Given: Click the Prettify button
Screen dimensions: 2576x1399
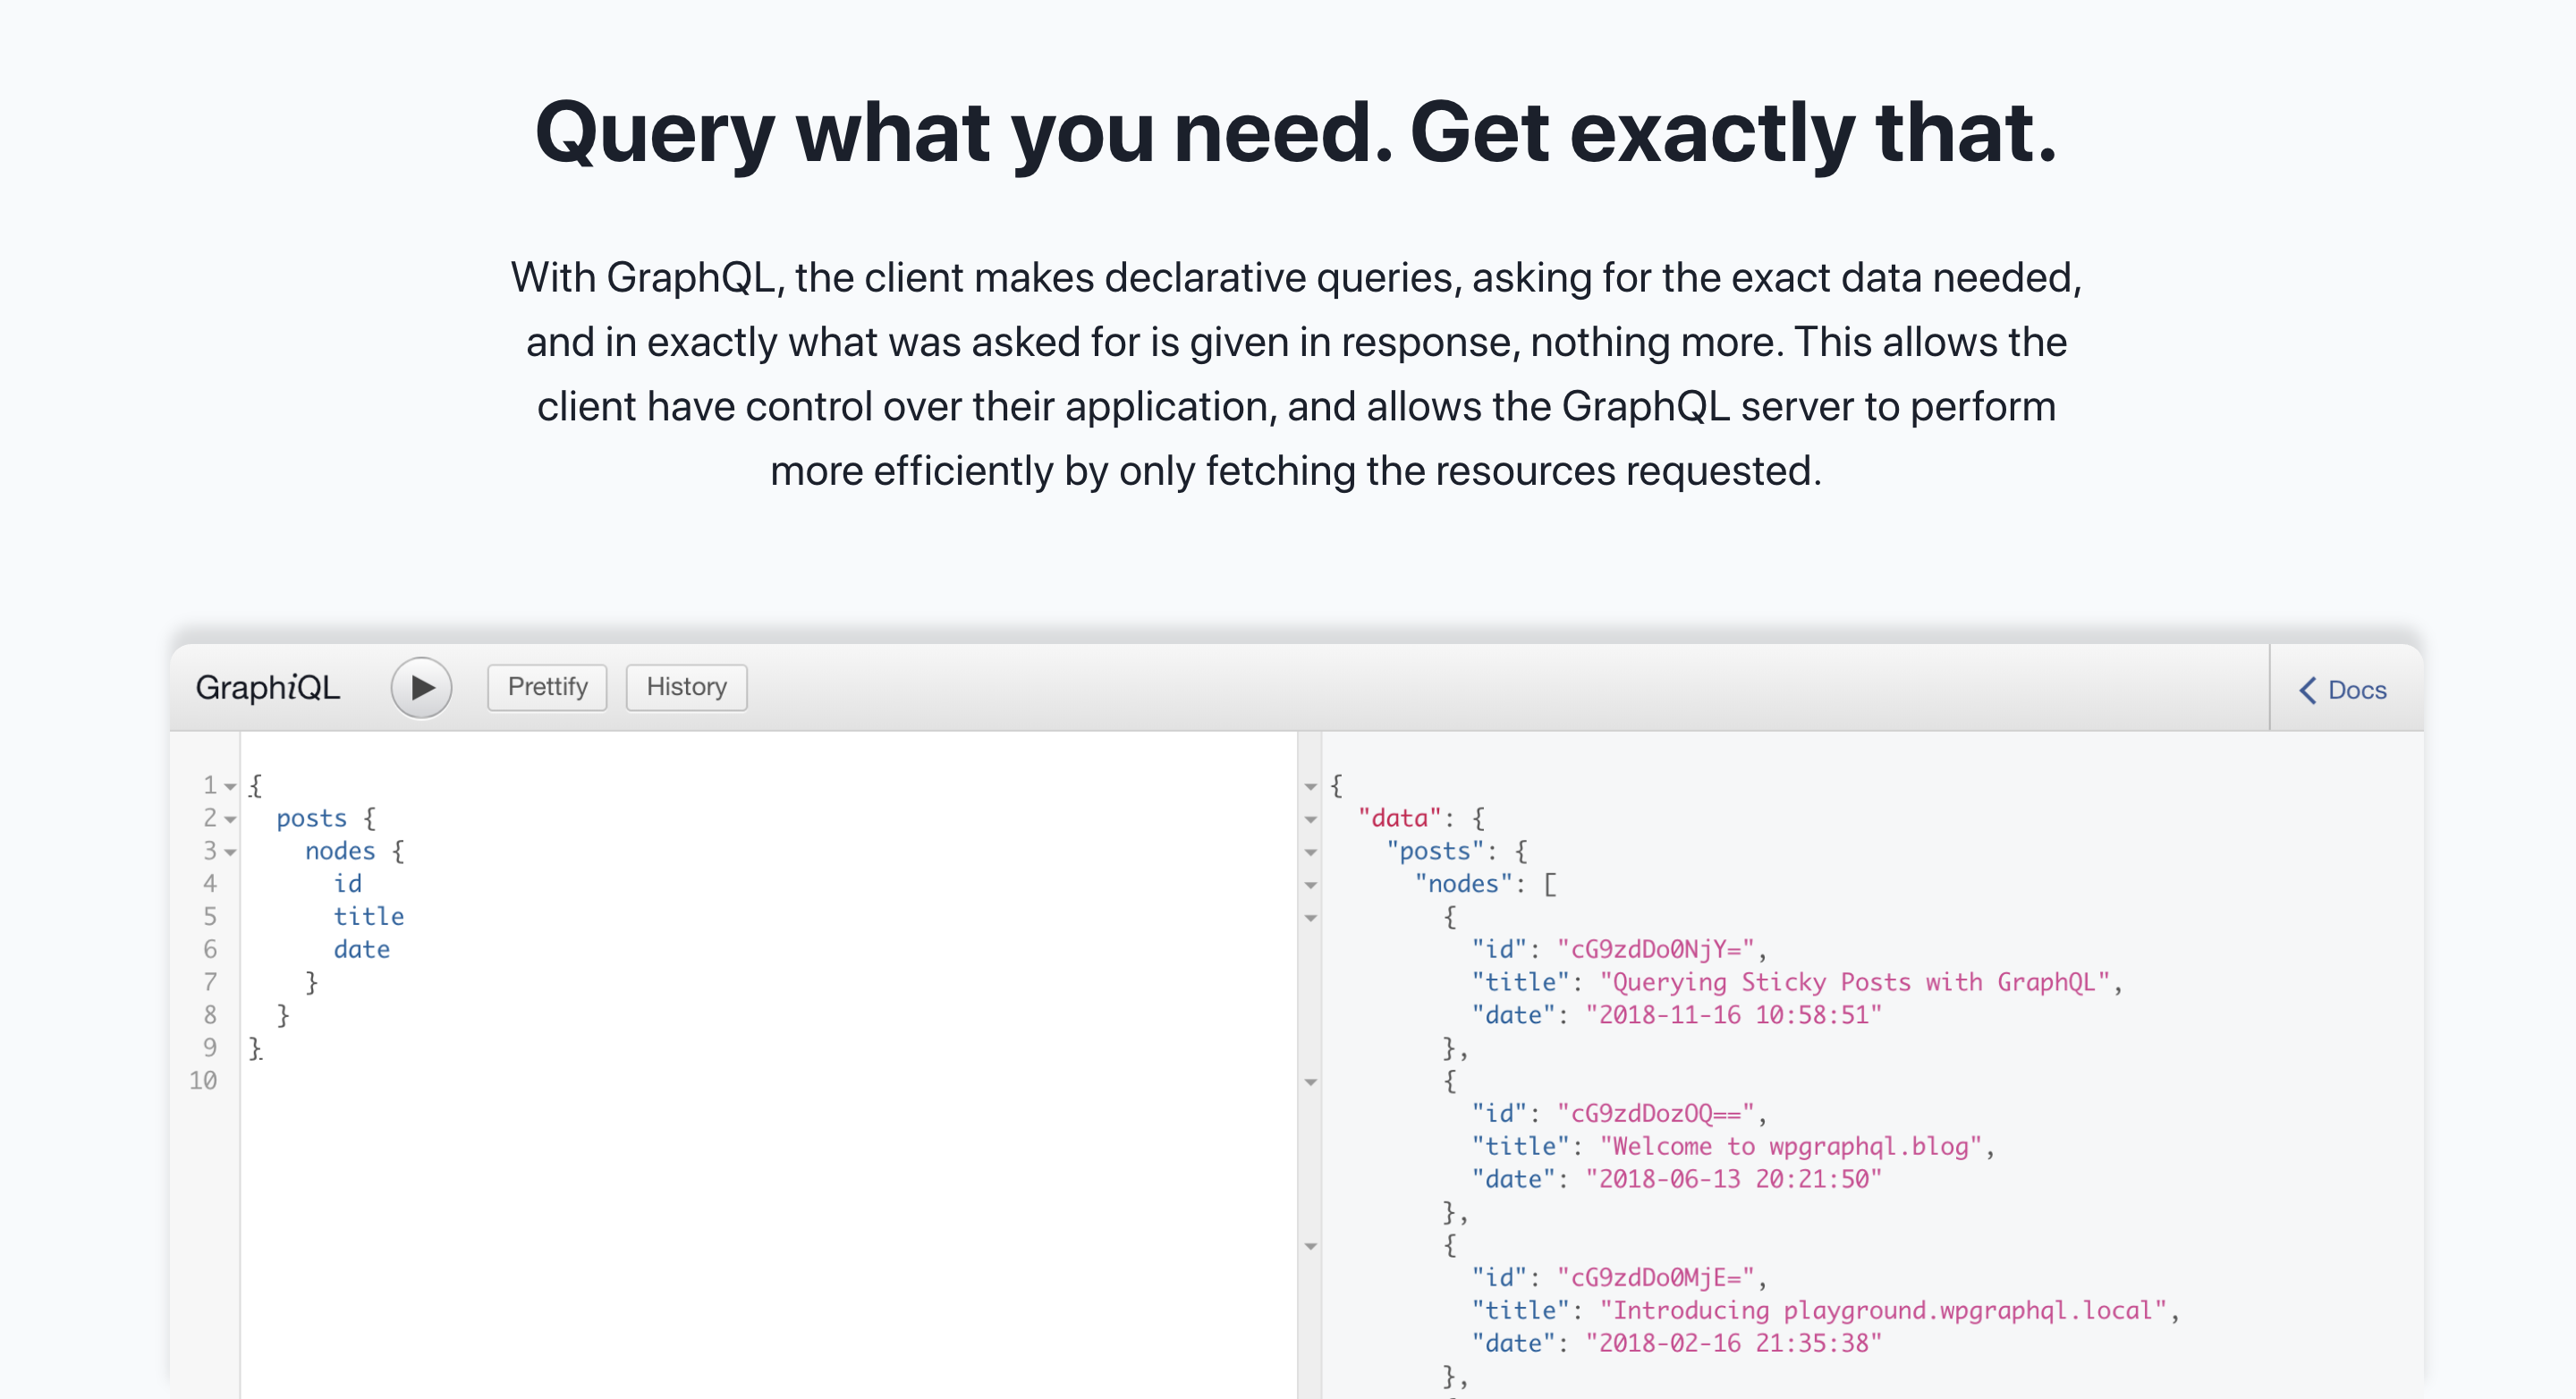Looking at the screenshot, I should [x=547, y=687].
